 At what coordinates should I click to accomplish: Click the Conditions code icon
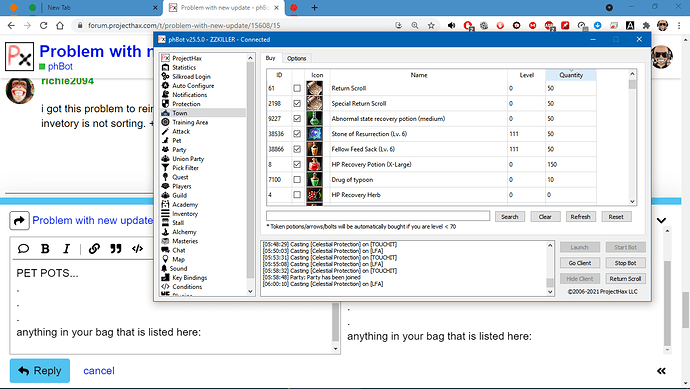[165, 286]
